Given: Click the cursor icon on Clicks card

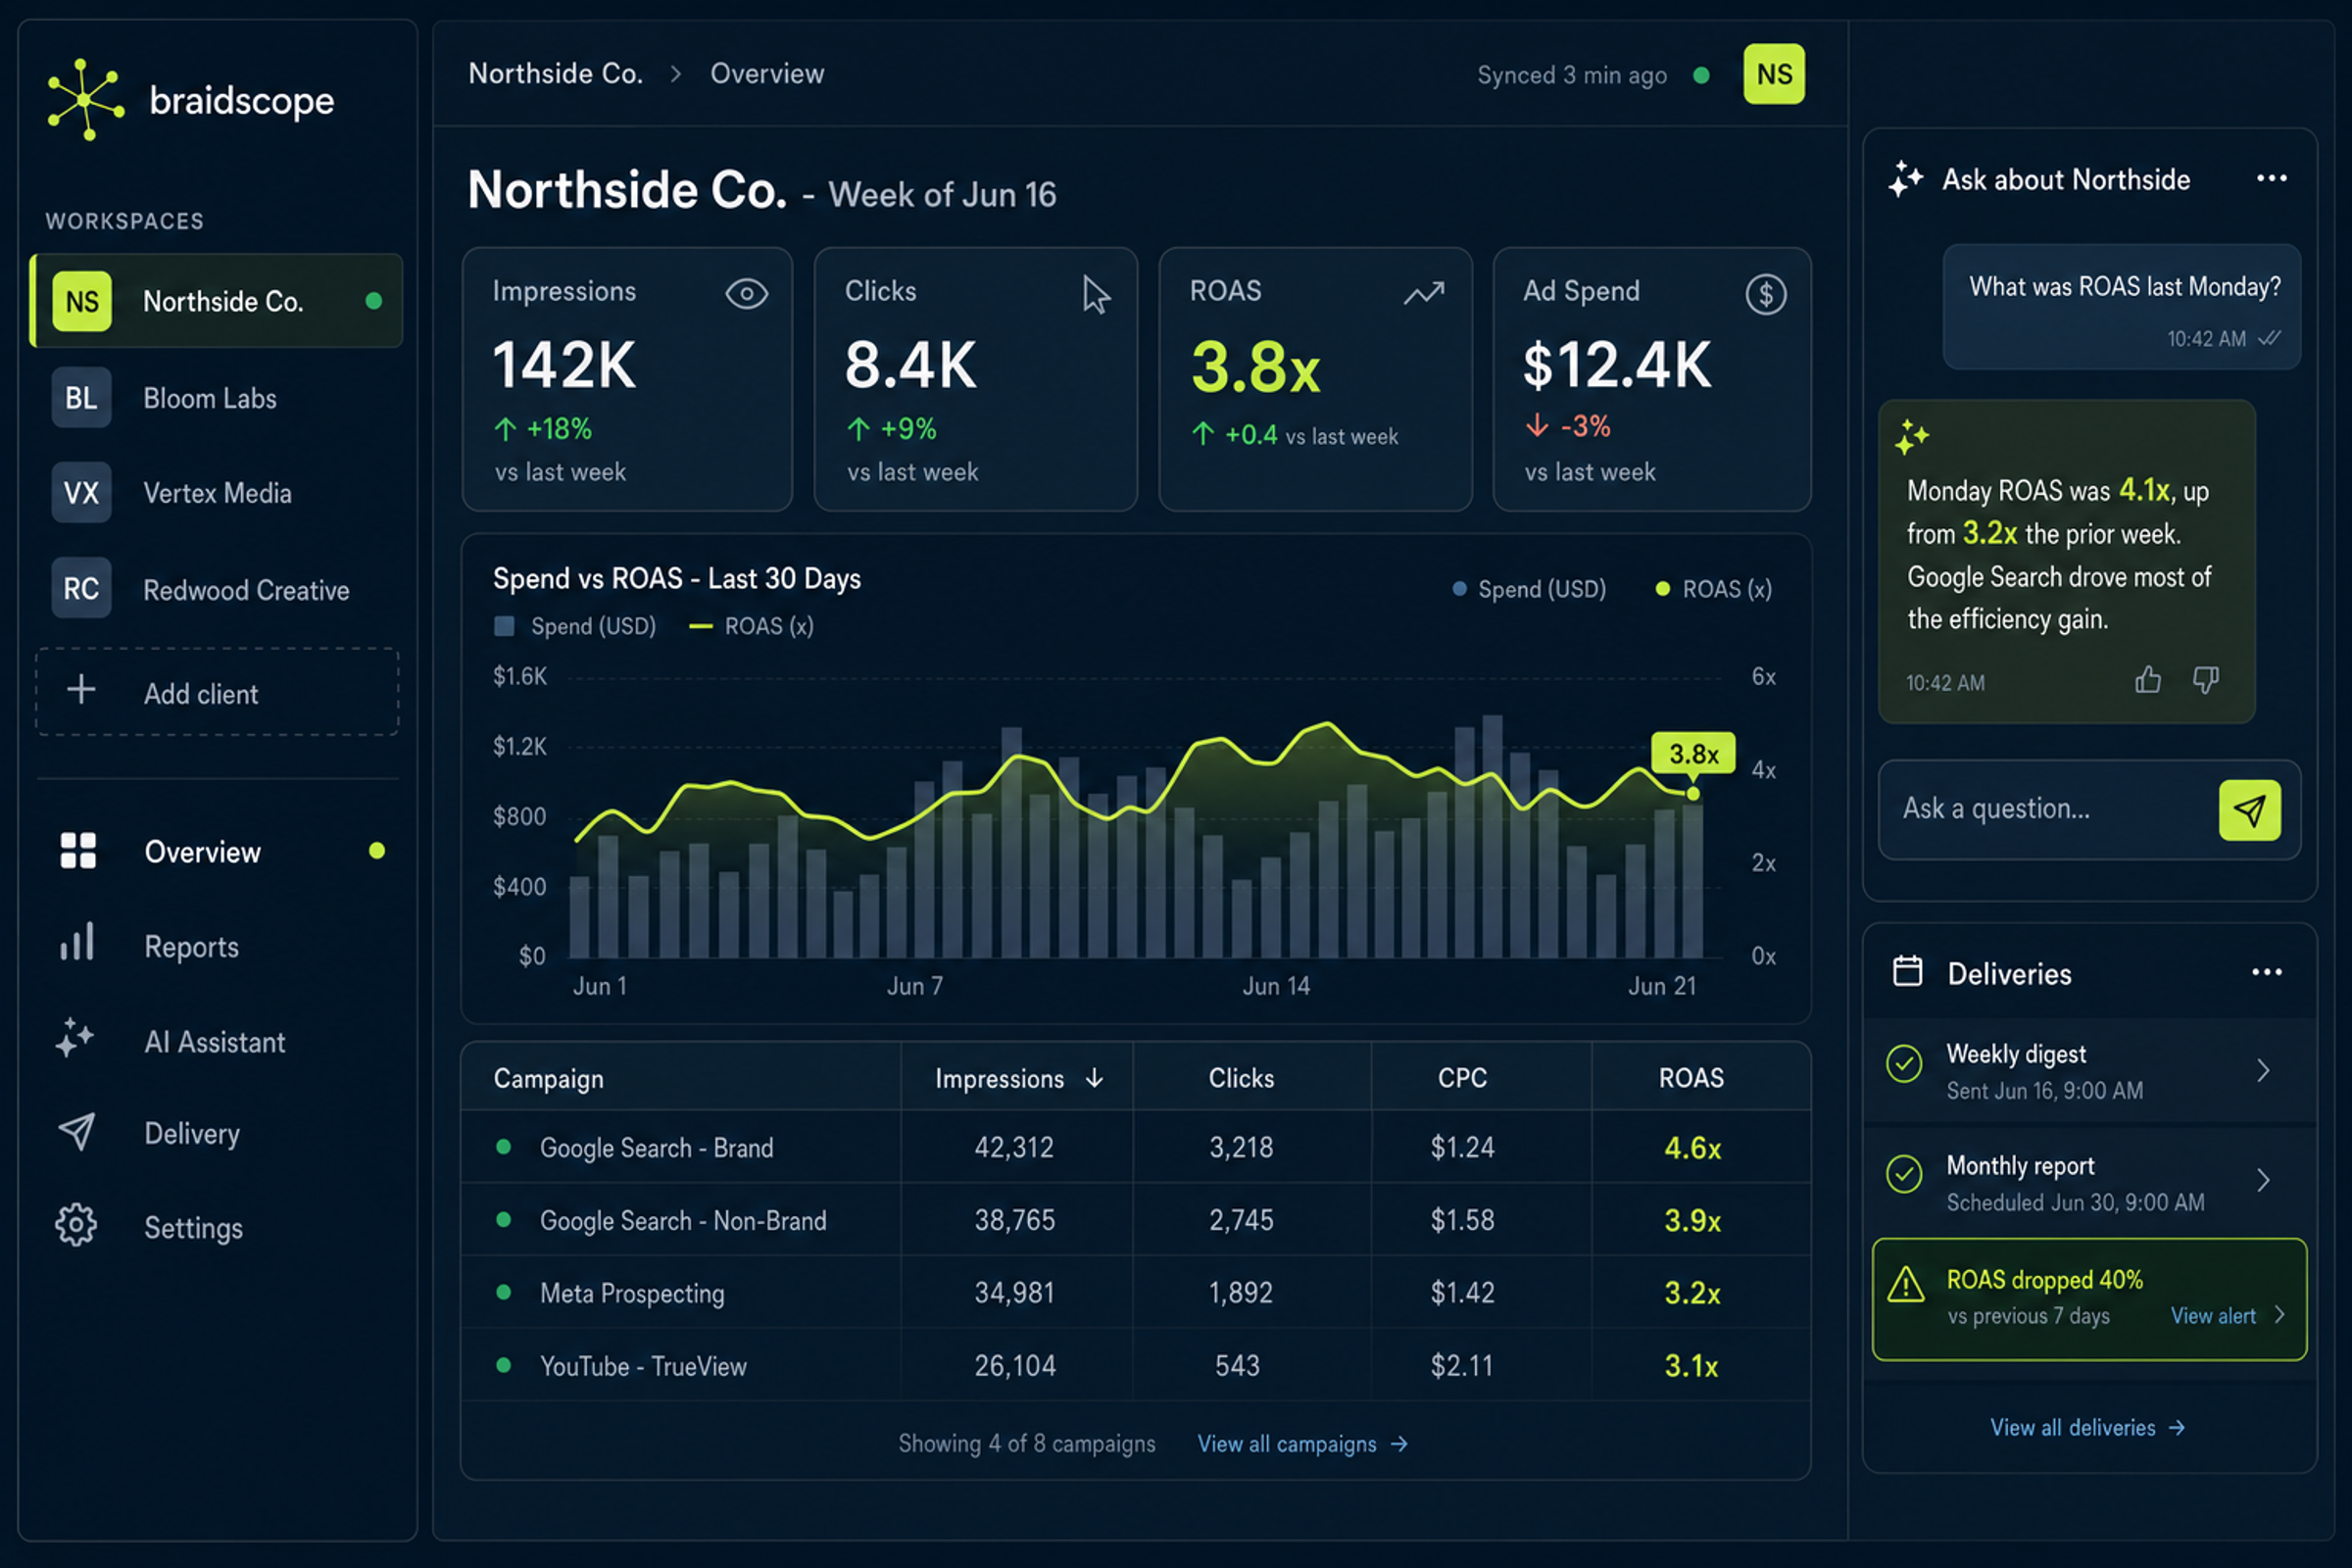Looking at the screenshot, I should 1096,295.
